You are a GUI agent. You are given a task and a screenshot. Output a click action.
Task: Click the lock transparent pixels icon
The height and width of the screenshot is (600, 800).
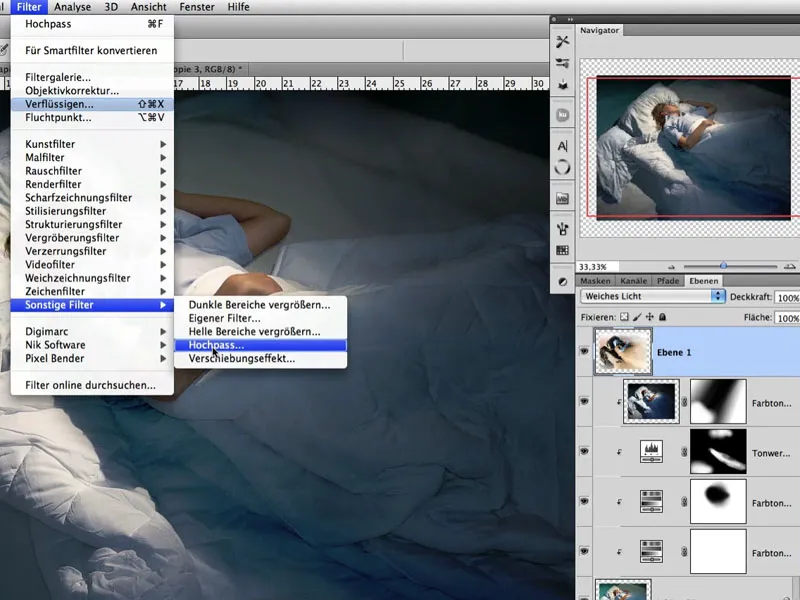point(625,318)
